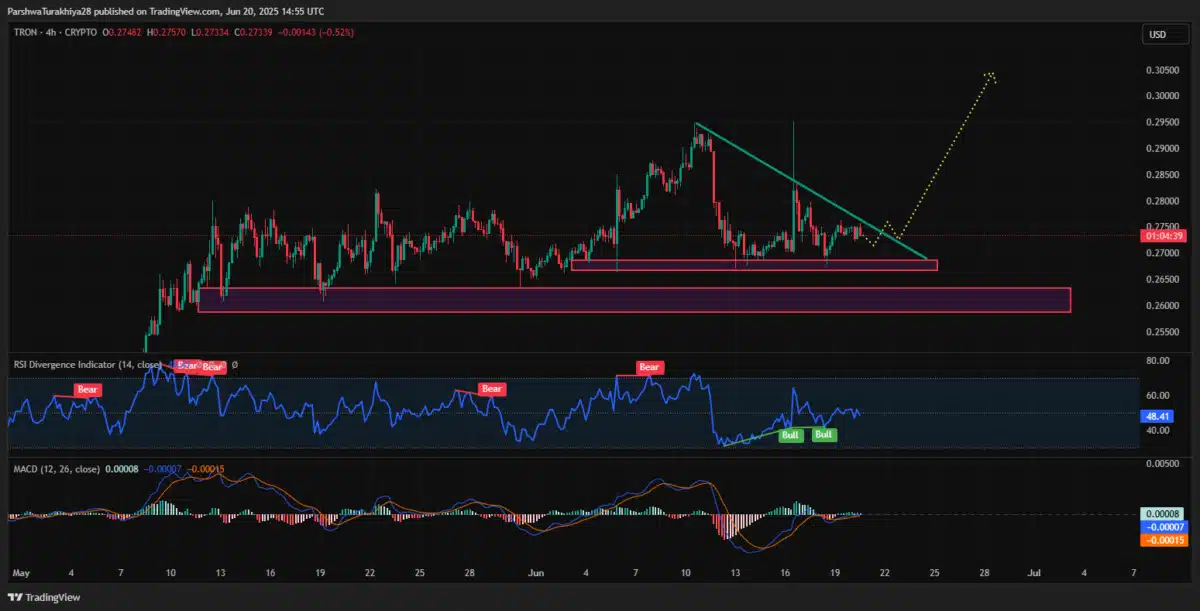The height and width of the screenshot is (611, 1200).
Task: Click the 0.30000 price axis label
Action: [x=1161, y=96]
